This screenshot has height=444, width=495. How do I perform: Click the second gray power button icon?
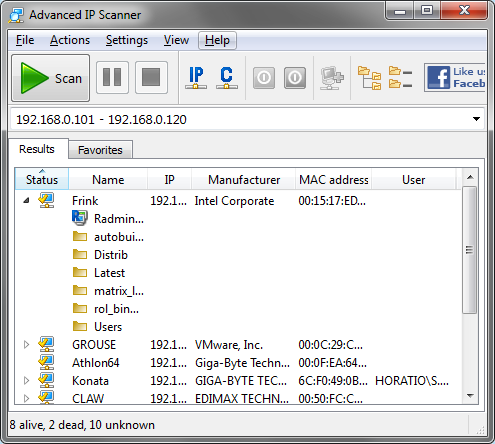pos(295,78)
